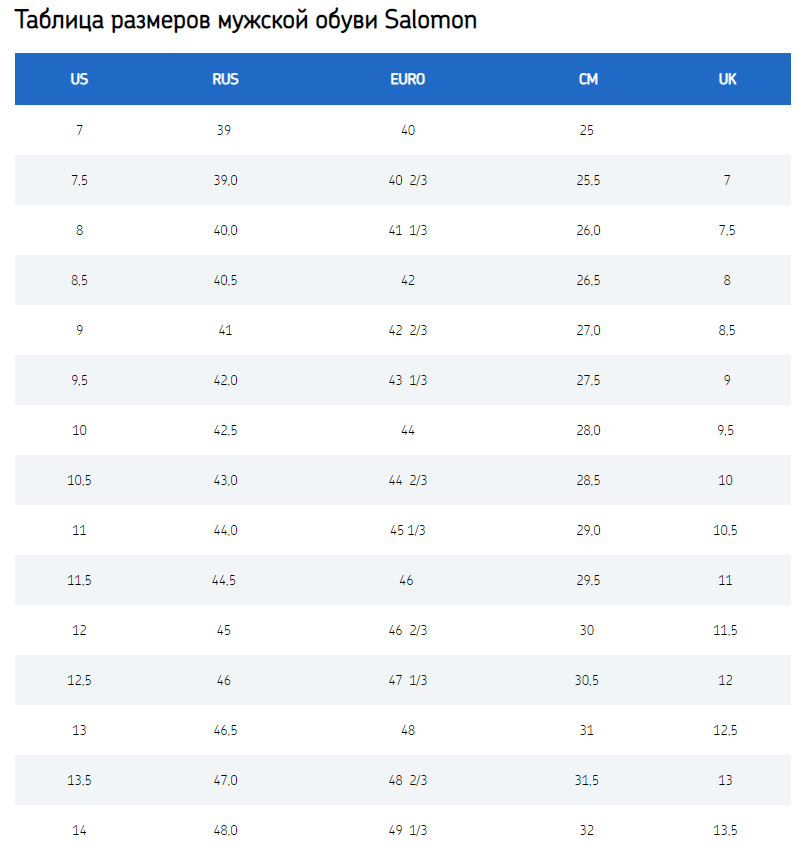Select the EURO size 49 1/3 cell
806x867 pixels.
[x=407, y=831]
